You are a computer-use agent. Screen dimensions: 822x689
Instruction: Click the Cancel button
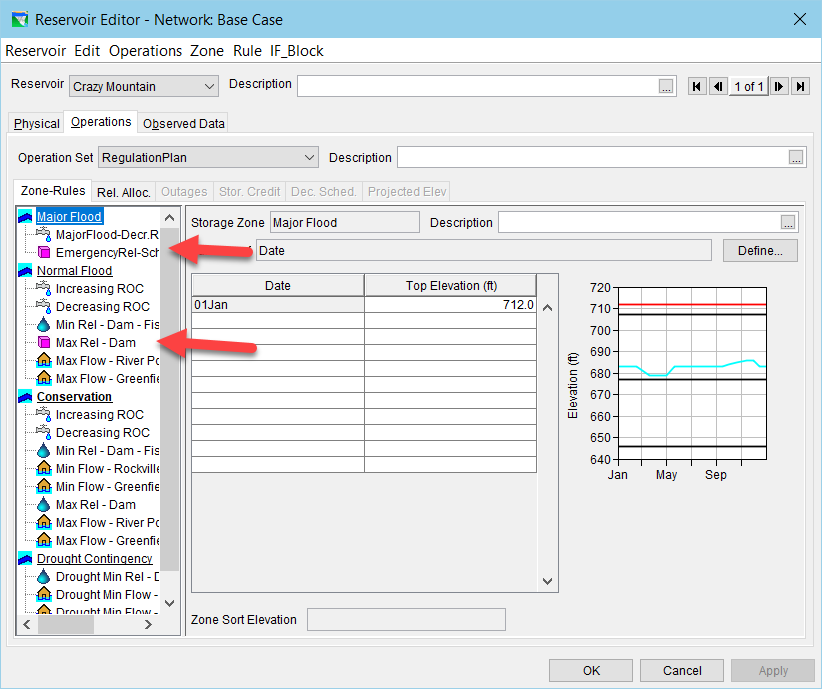click(682, 671)
